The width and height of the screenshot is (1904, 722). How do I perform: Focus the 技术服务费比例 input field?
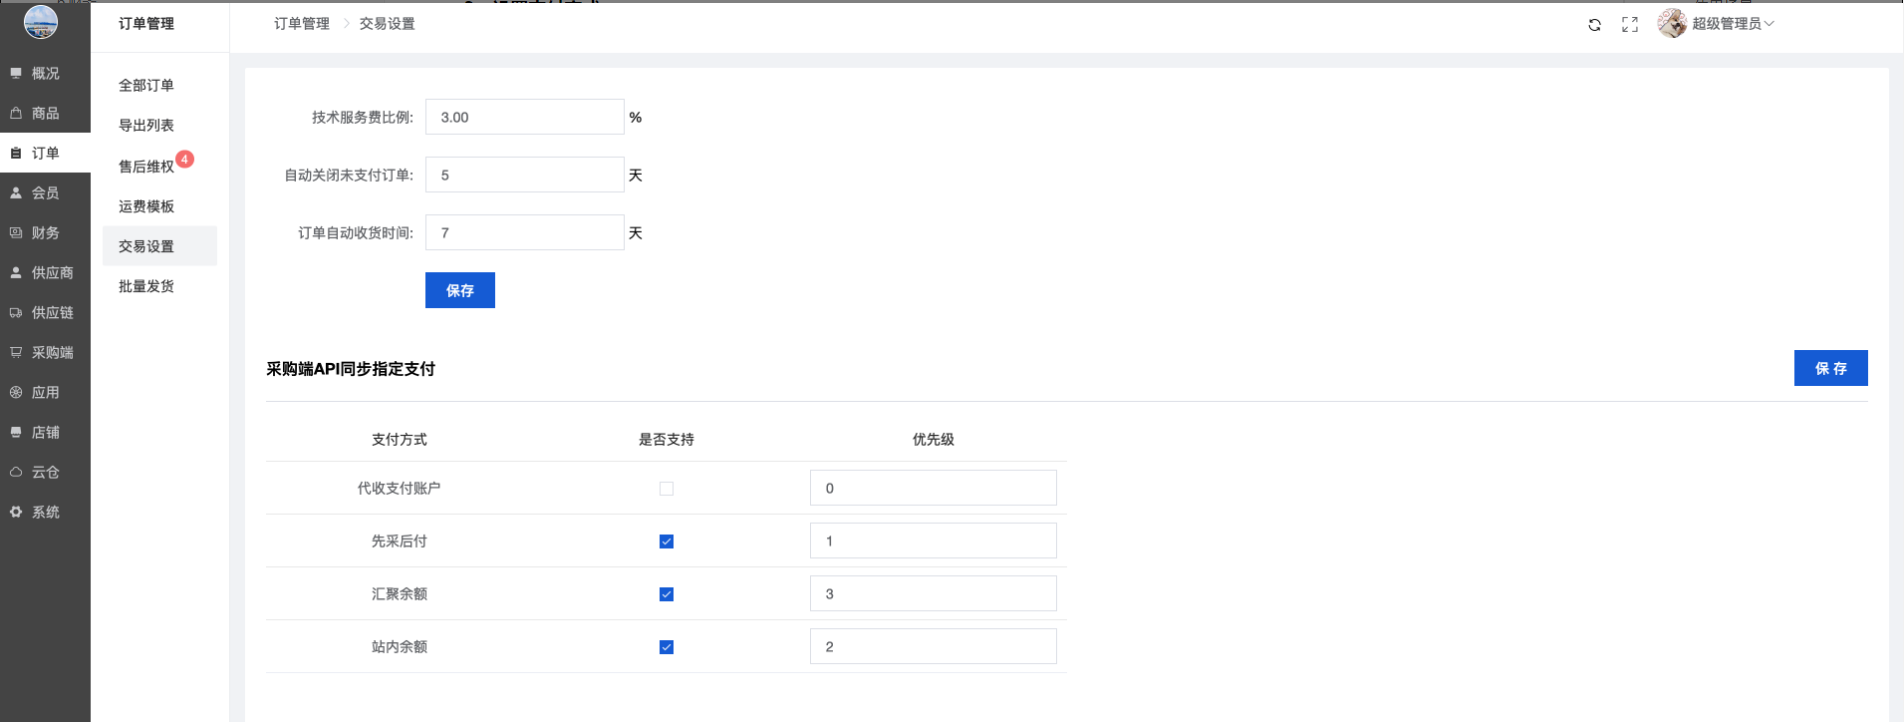tap(524, 117)
